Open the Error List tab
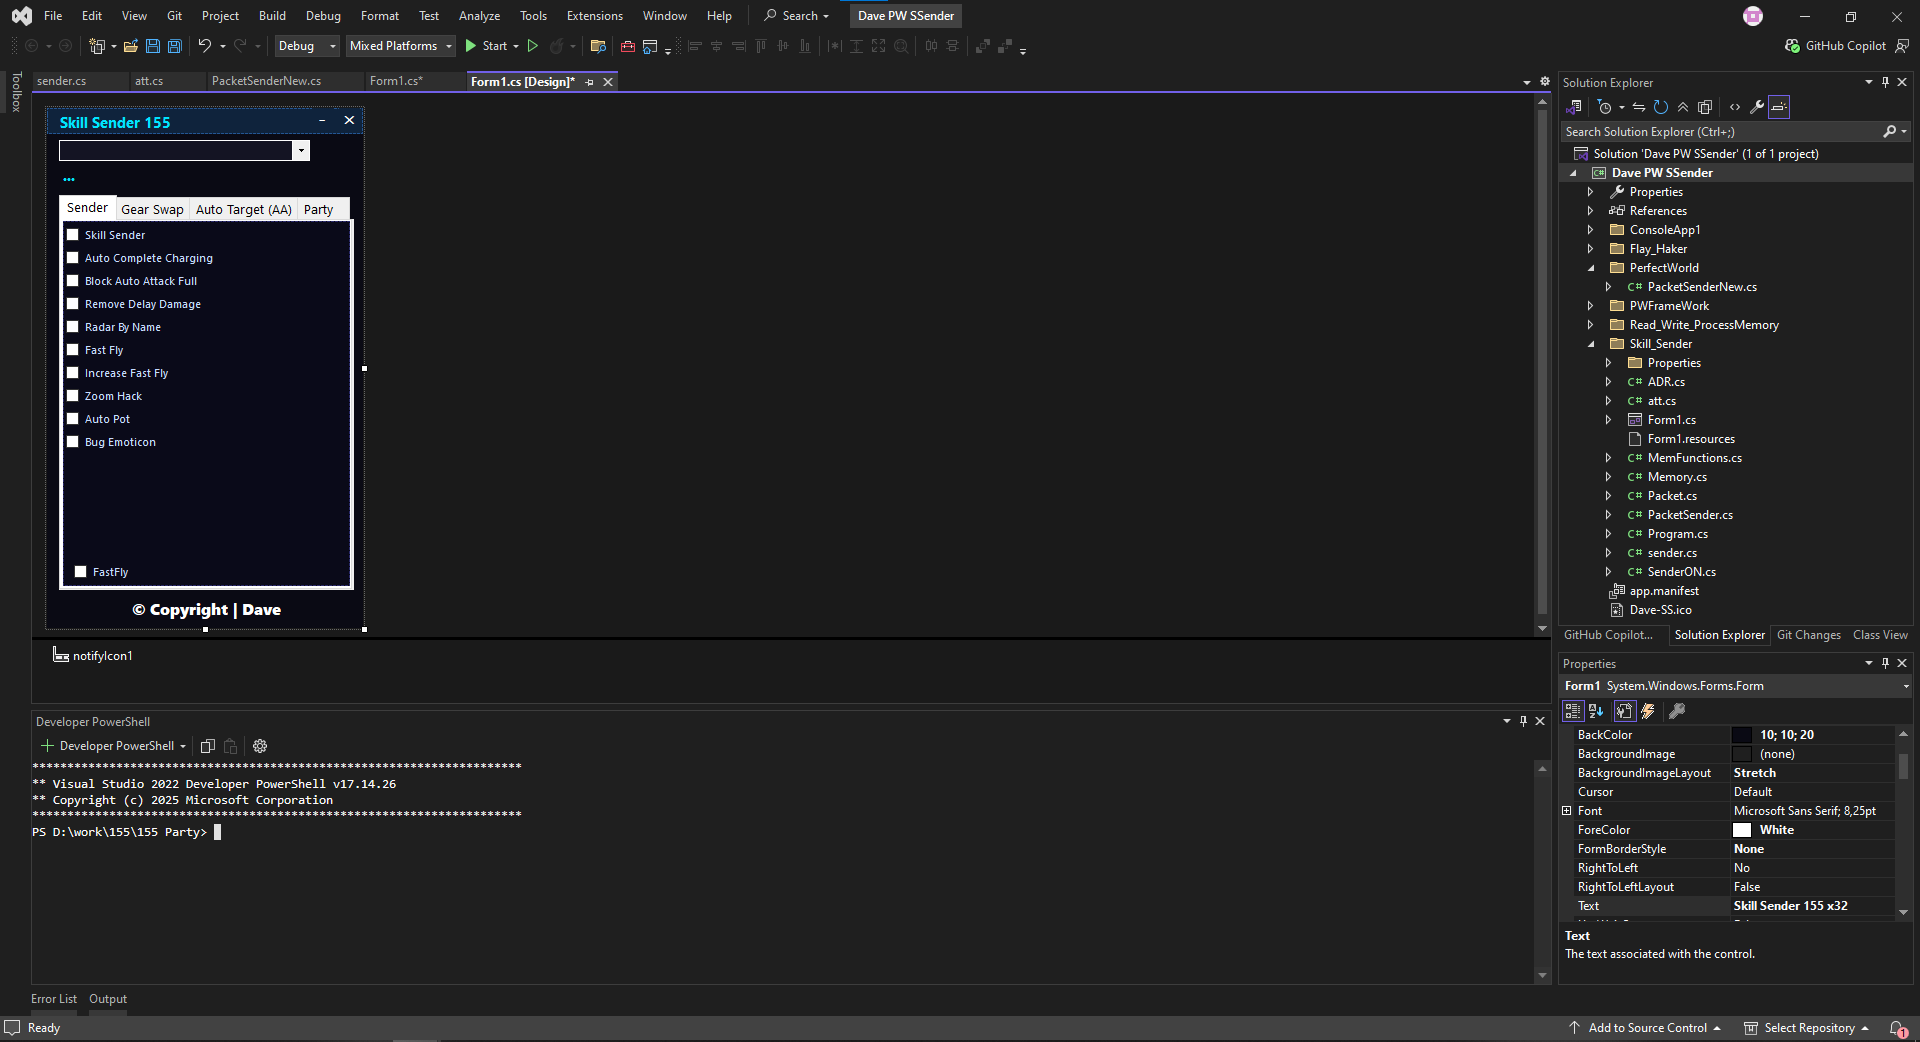This screenshot has width=1920, height=1042. point(53,999)
